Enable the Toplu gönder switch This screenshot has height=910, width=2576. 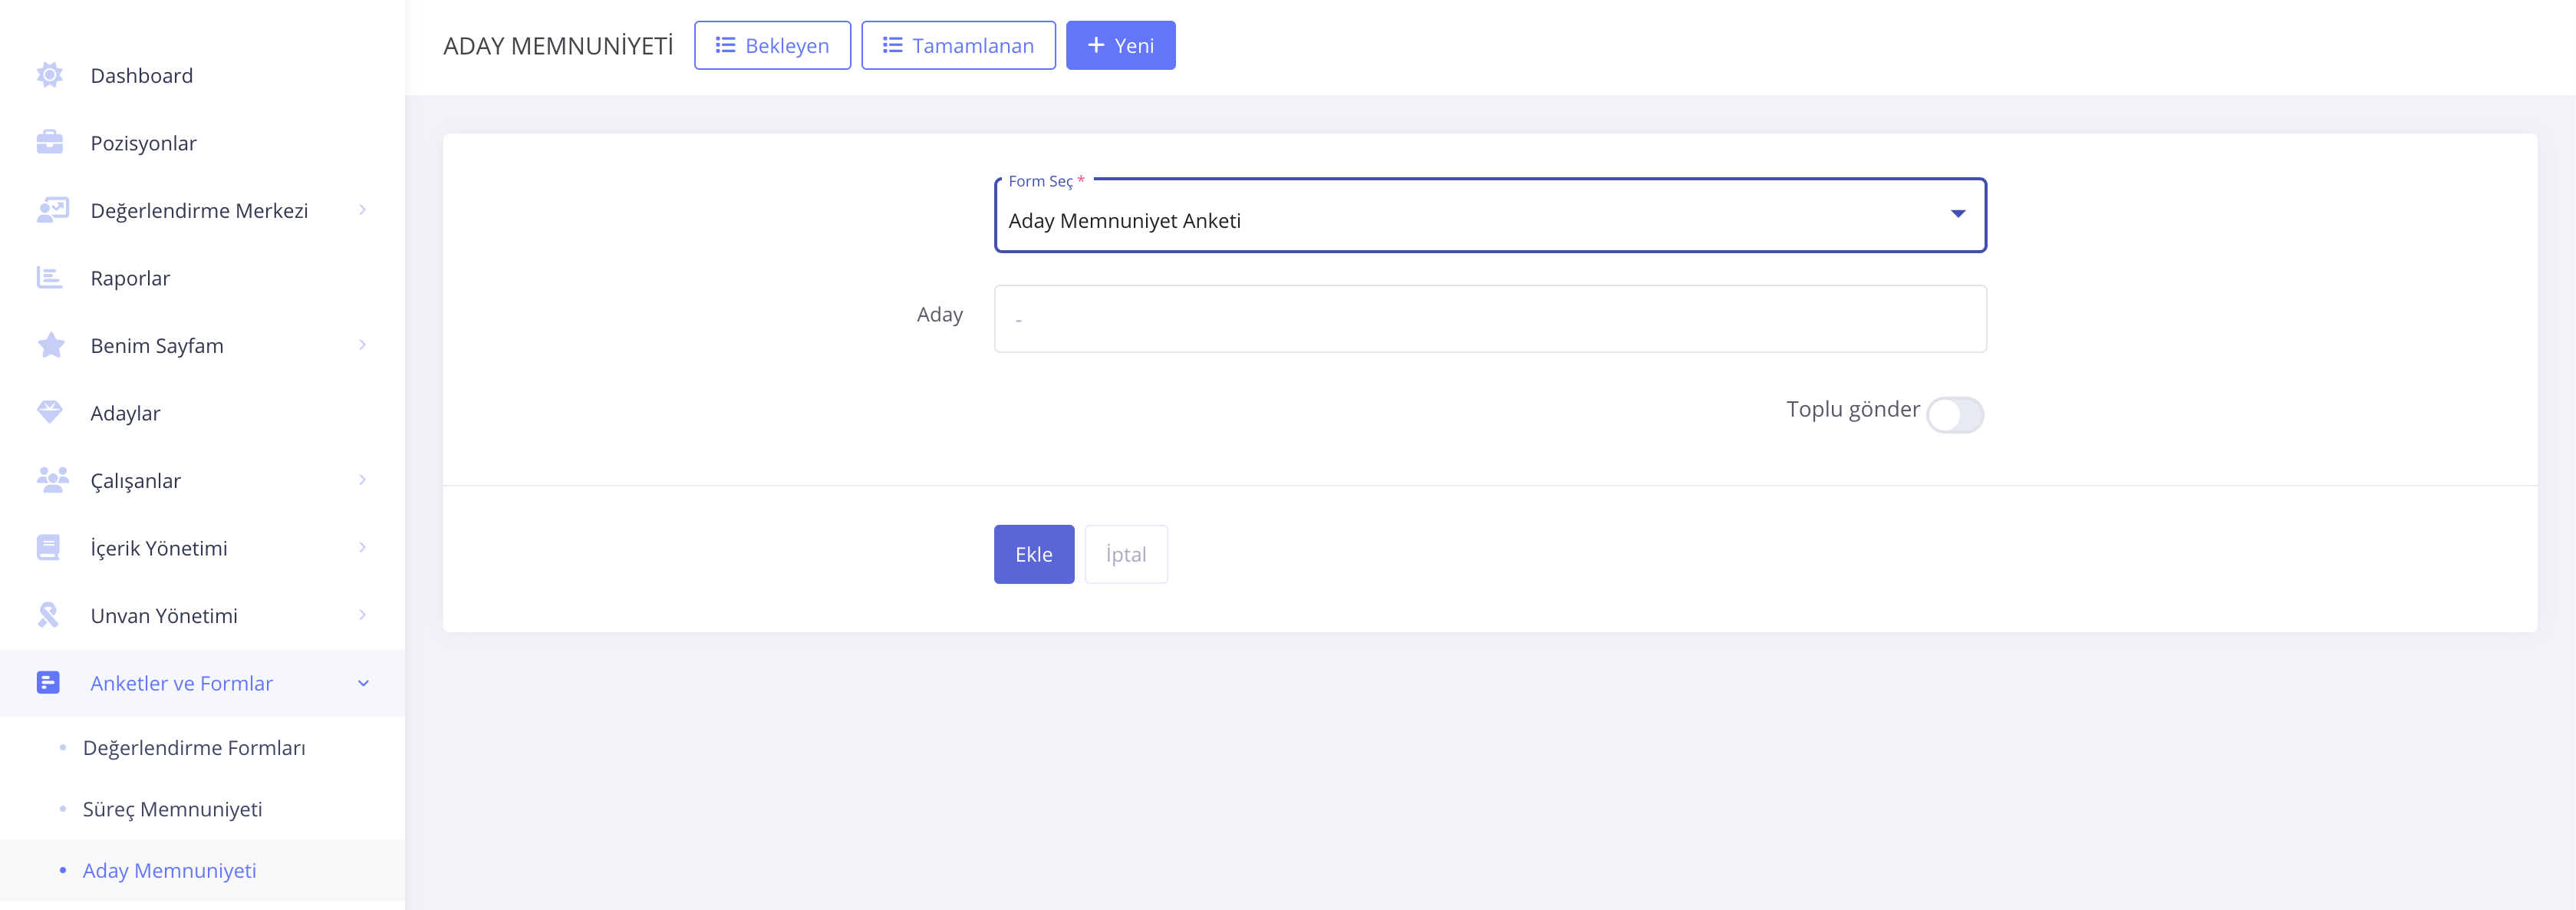pyautogui.click(x=1954, y=415)
